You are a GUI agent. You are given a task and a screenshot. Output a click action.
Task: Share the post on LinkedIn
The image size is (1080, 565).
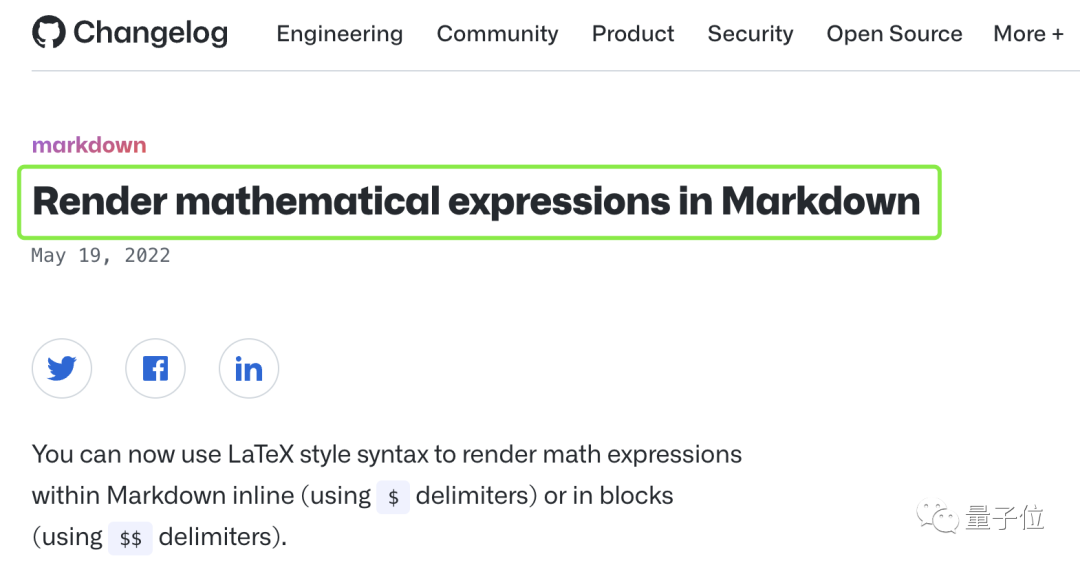click(x=248, y=369)
